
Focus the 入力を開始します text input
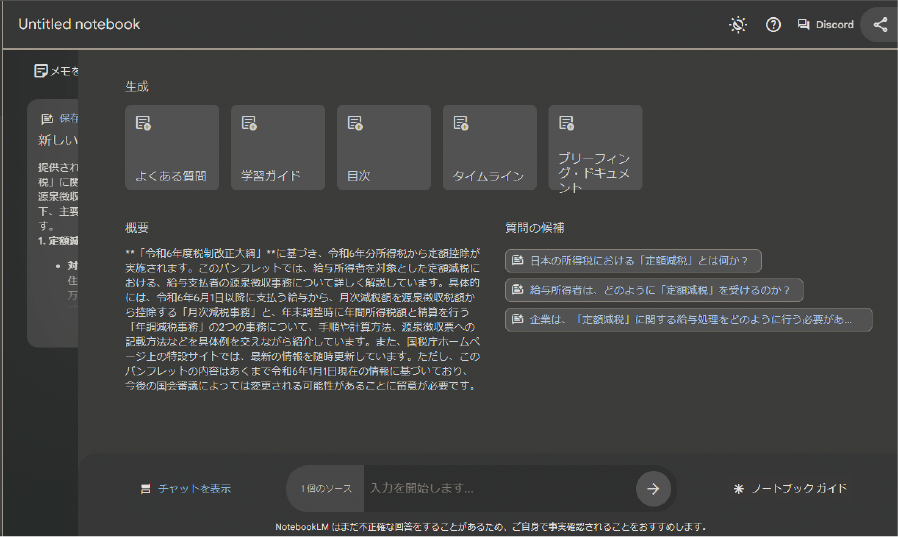[x=499, y=488]
